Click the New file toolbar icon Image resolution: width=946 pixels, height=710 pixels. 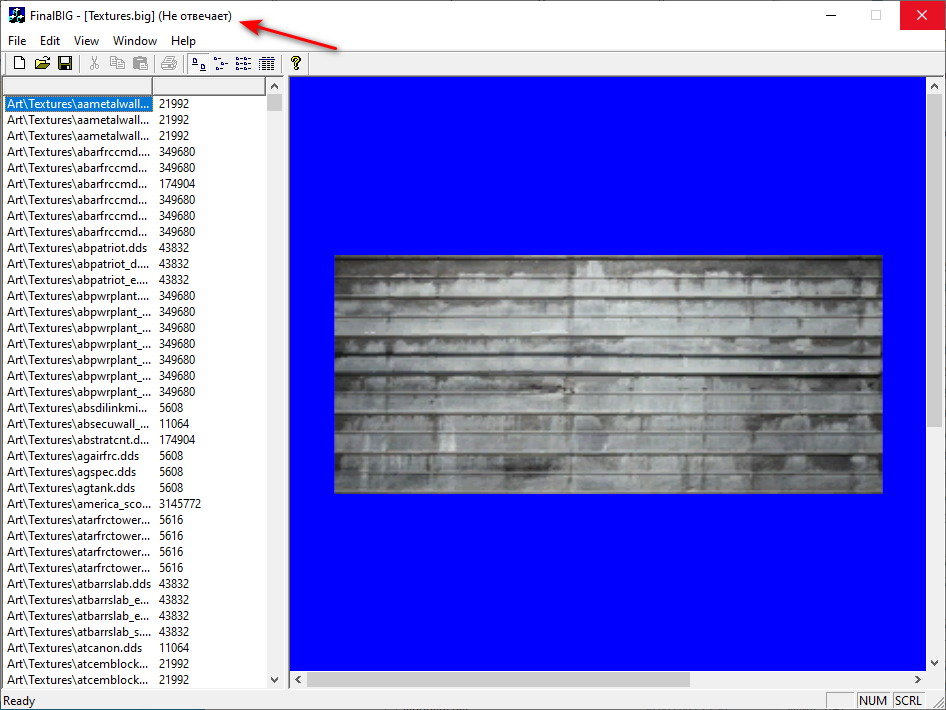pos(19,63)
